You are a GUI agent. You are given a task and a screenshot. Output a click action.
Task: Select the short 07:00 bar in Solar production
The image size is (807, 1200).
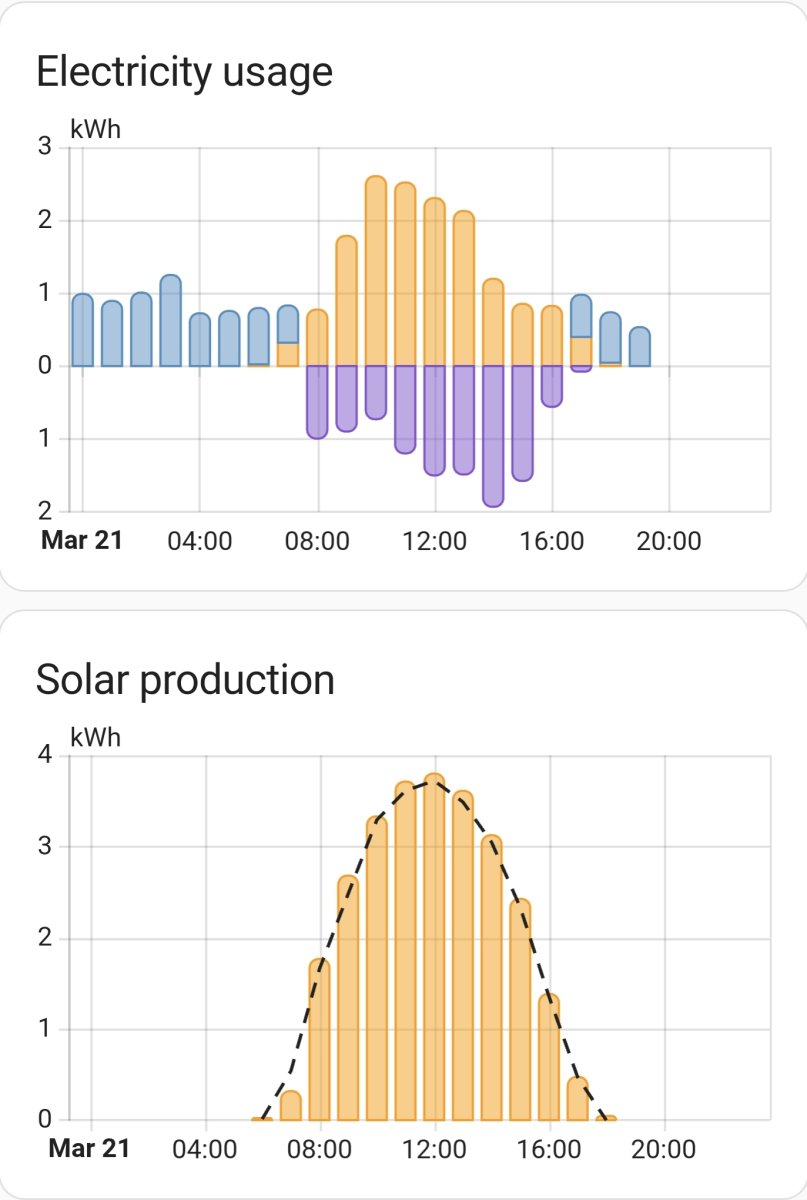click(291, 1105)
